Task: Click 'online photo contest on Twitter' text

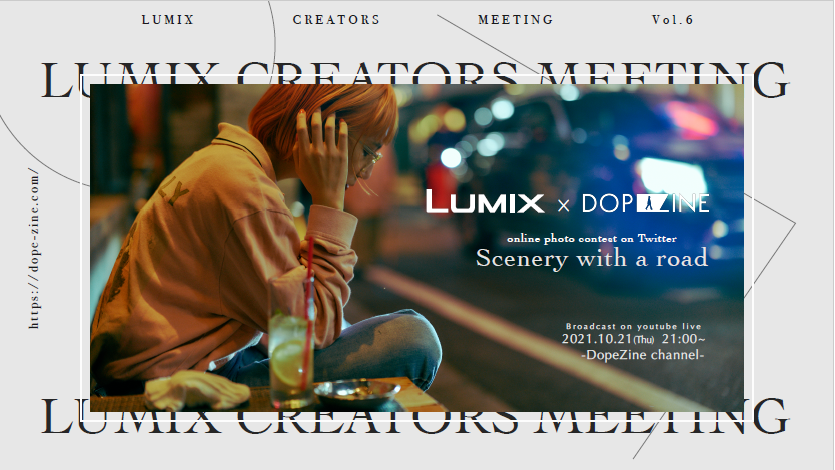Action: (592, 238)
